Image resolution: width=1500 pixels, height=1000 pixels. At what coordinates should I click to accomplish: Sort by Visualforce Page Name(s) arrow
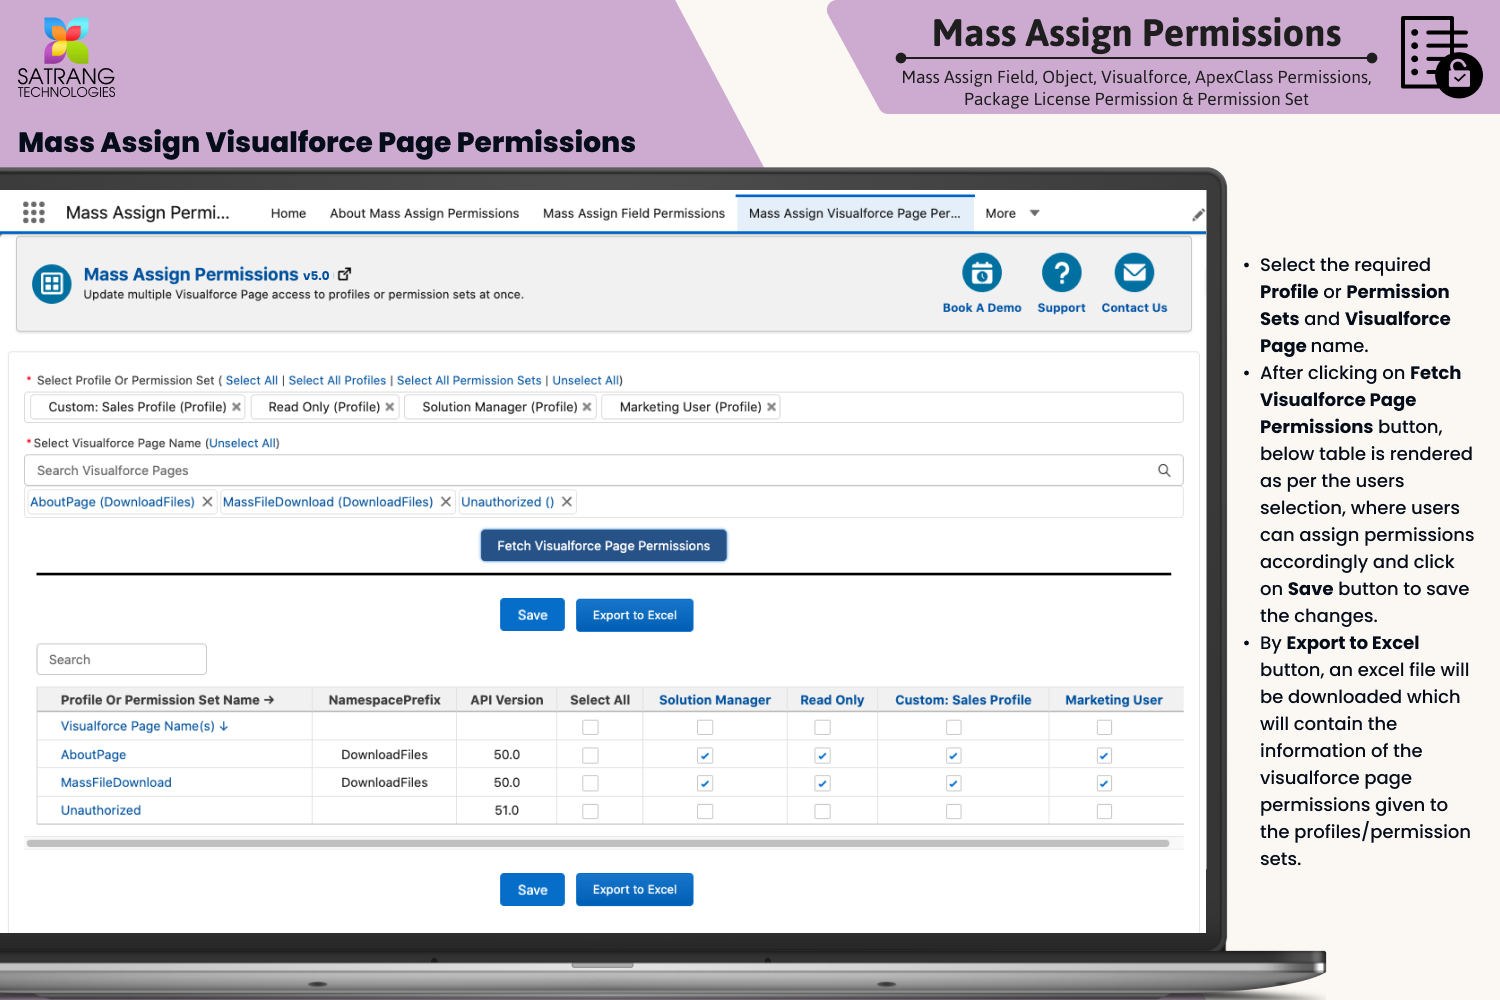pyautogui.click(x=224, y=727)
